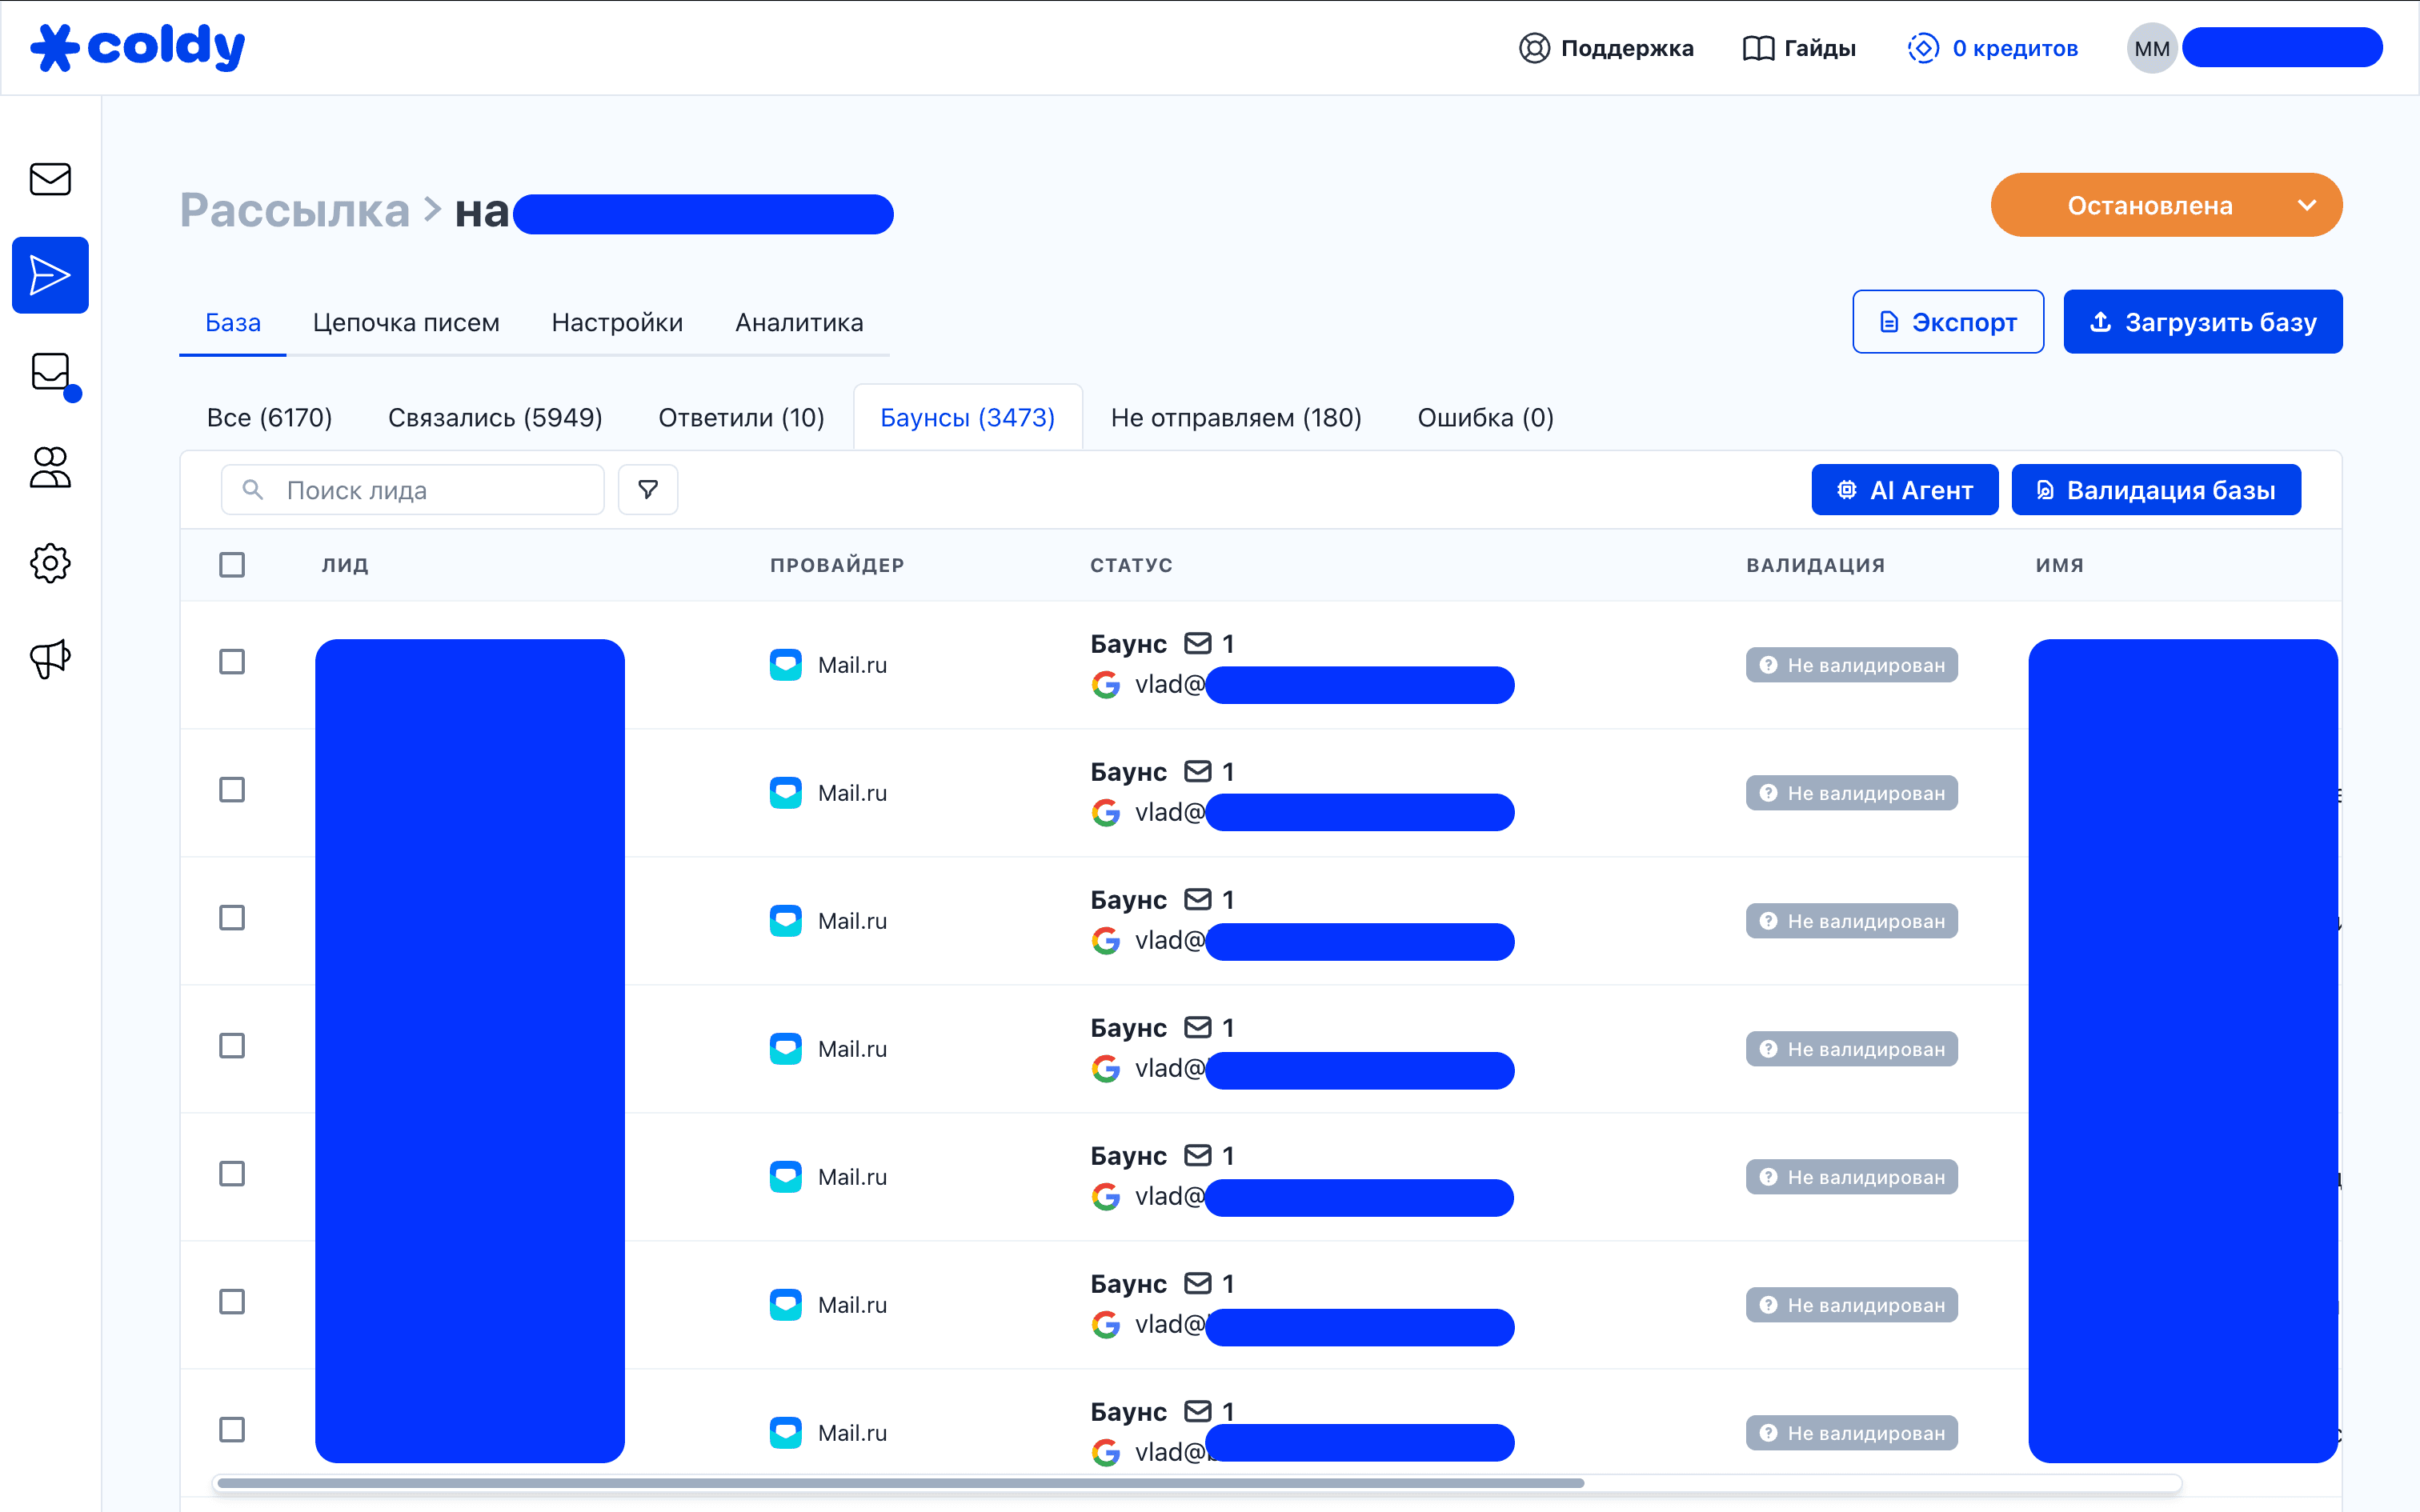Click the coldy logo
This screenshot has height=1512, width=2420.
coord(138,47)
